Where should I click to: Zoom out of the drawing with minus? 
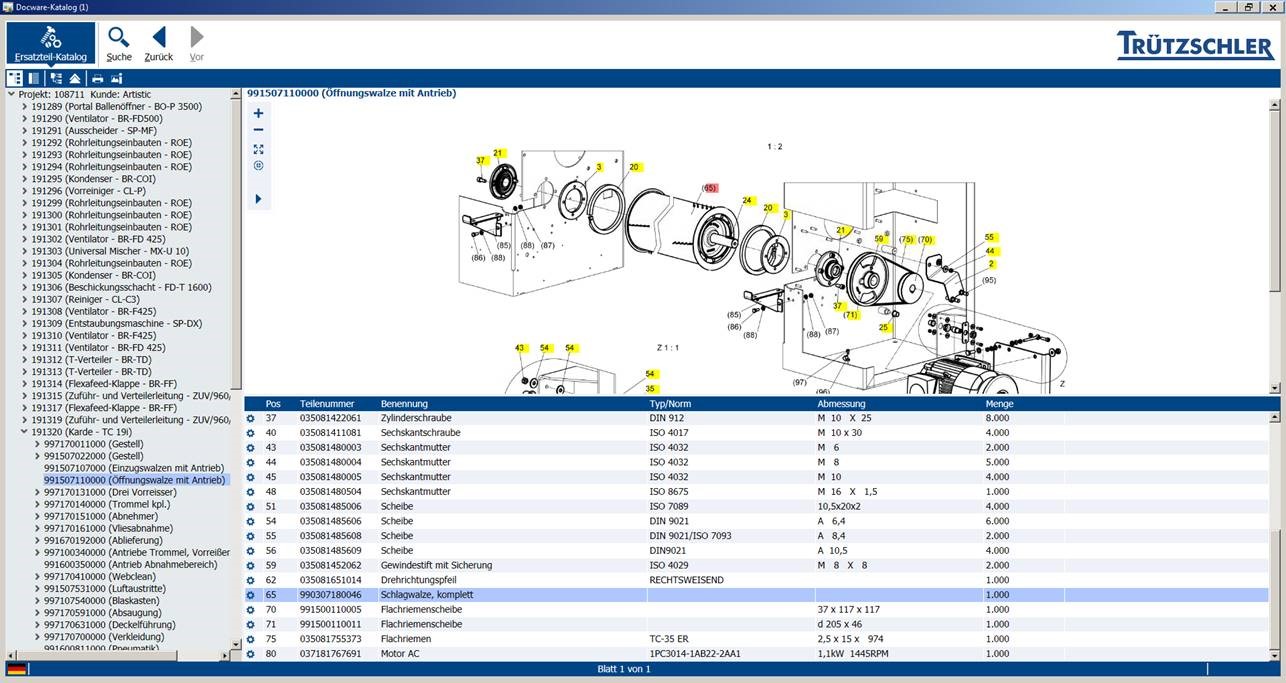[x=258, y=130]
